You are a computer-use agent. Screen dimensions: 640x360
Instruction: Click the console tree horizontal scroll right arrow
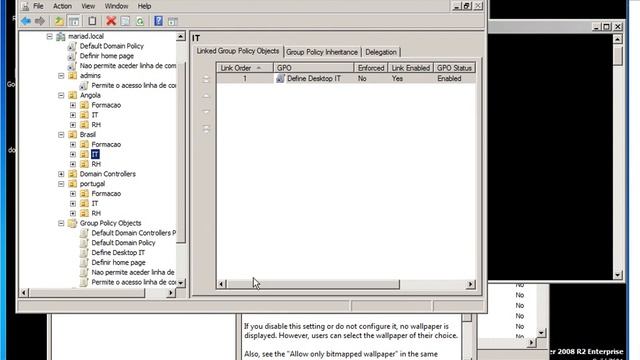[x=170, y=293]
